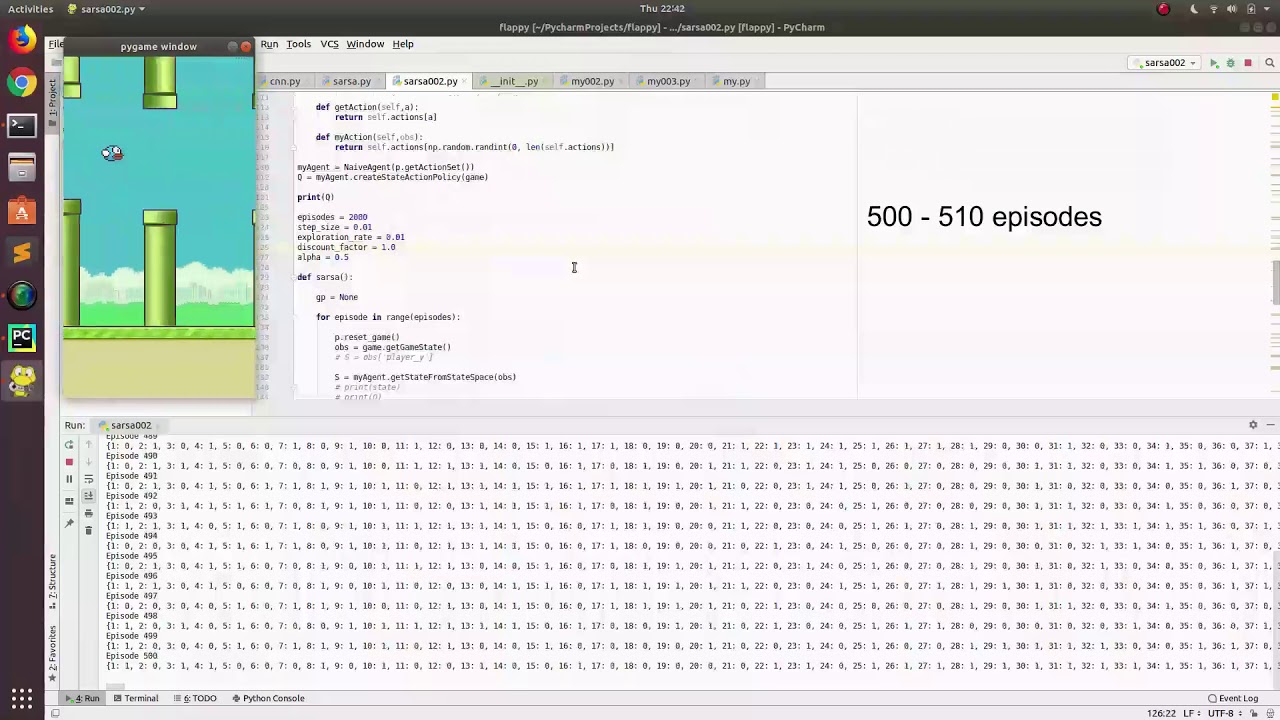Open the Window menu
The height and width of the screenshot is (720, 1280).
365,44
